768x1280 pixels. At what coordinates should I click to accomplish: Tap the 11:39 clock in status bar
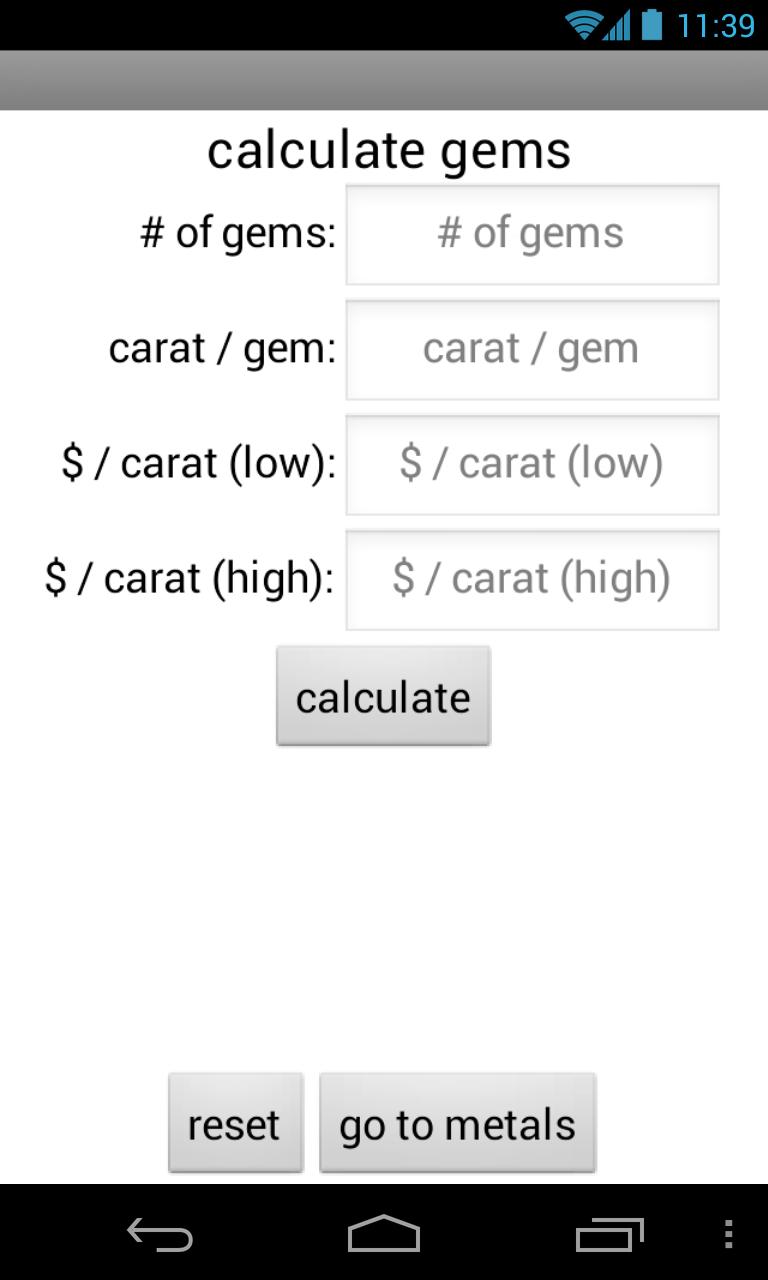[x=716, y=25]
